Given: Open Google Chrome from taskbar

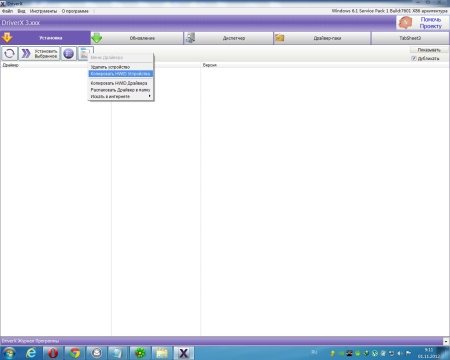Looking at the screenshot, I should (75, 353).
